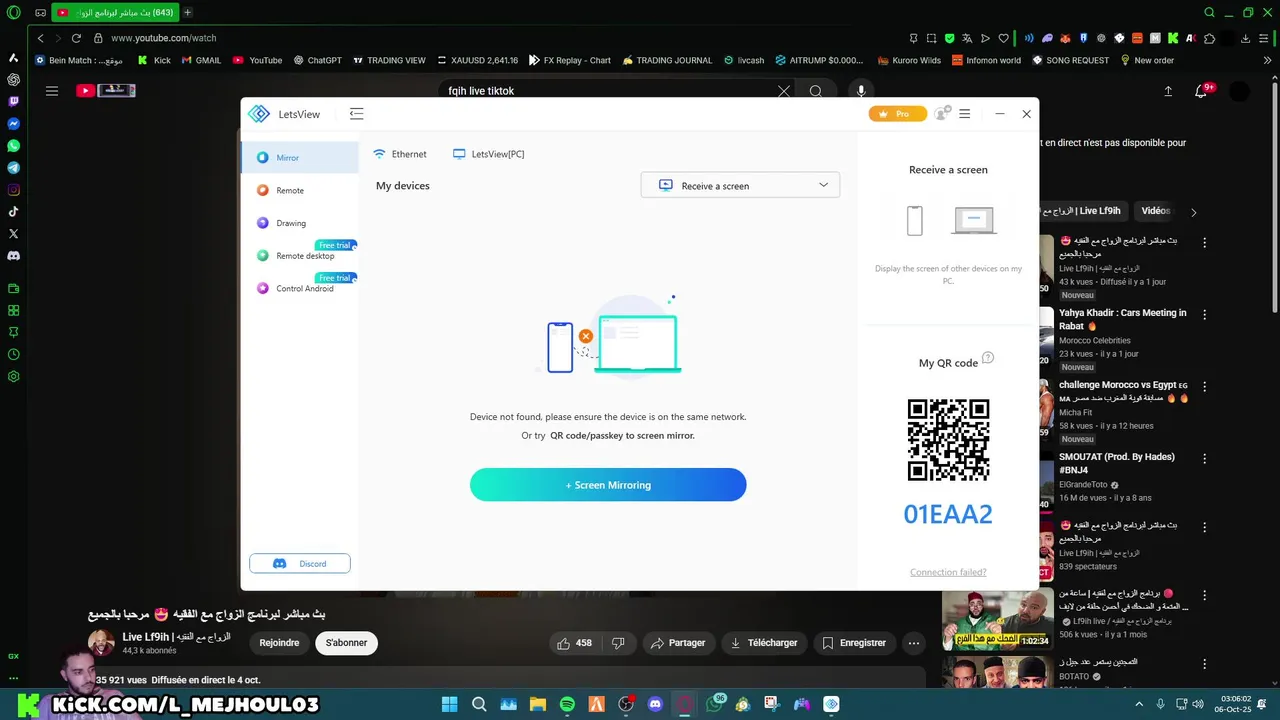Collapse the LetsView sidebar menu icon
This screenshot has height=720, width=1280.
(356, 114)
